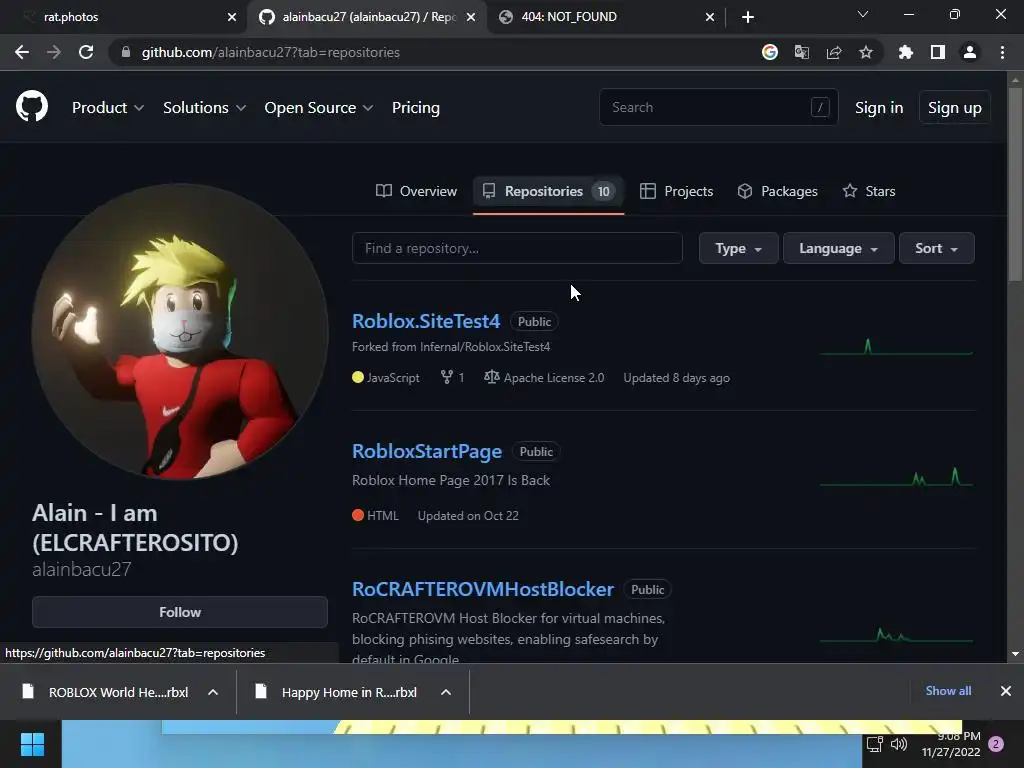Click the volume speaker tray icon

point(899,744)
